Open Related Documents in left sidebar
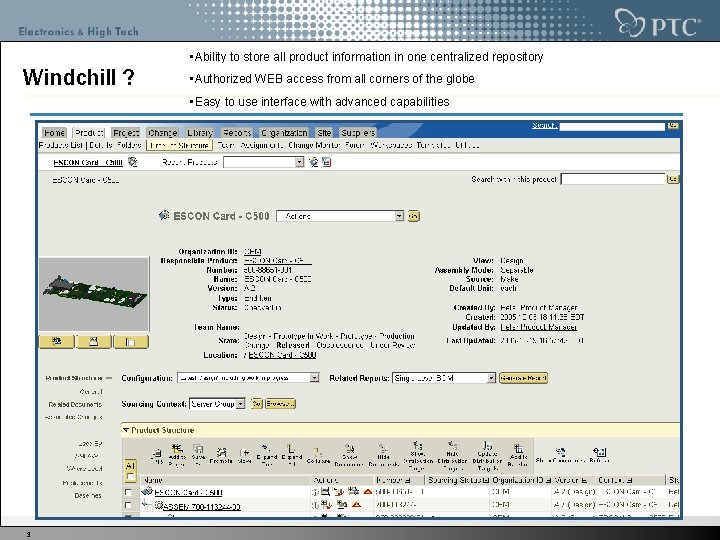This screenshot has height=540, width=720. [x=75, y=405]
